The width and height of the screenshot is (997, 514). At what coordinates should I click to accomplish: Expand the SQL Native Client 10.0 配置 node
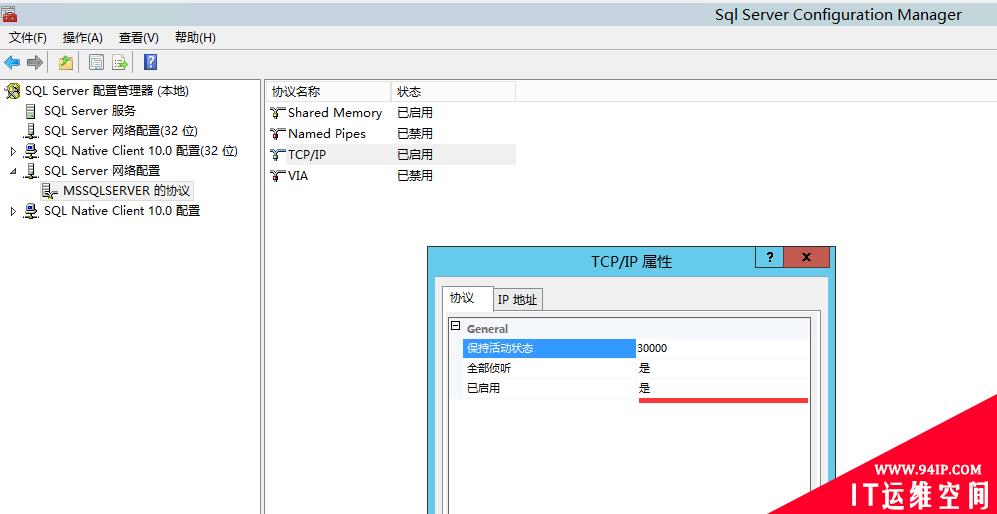coord(13,211)
